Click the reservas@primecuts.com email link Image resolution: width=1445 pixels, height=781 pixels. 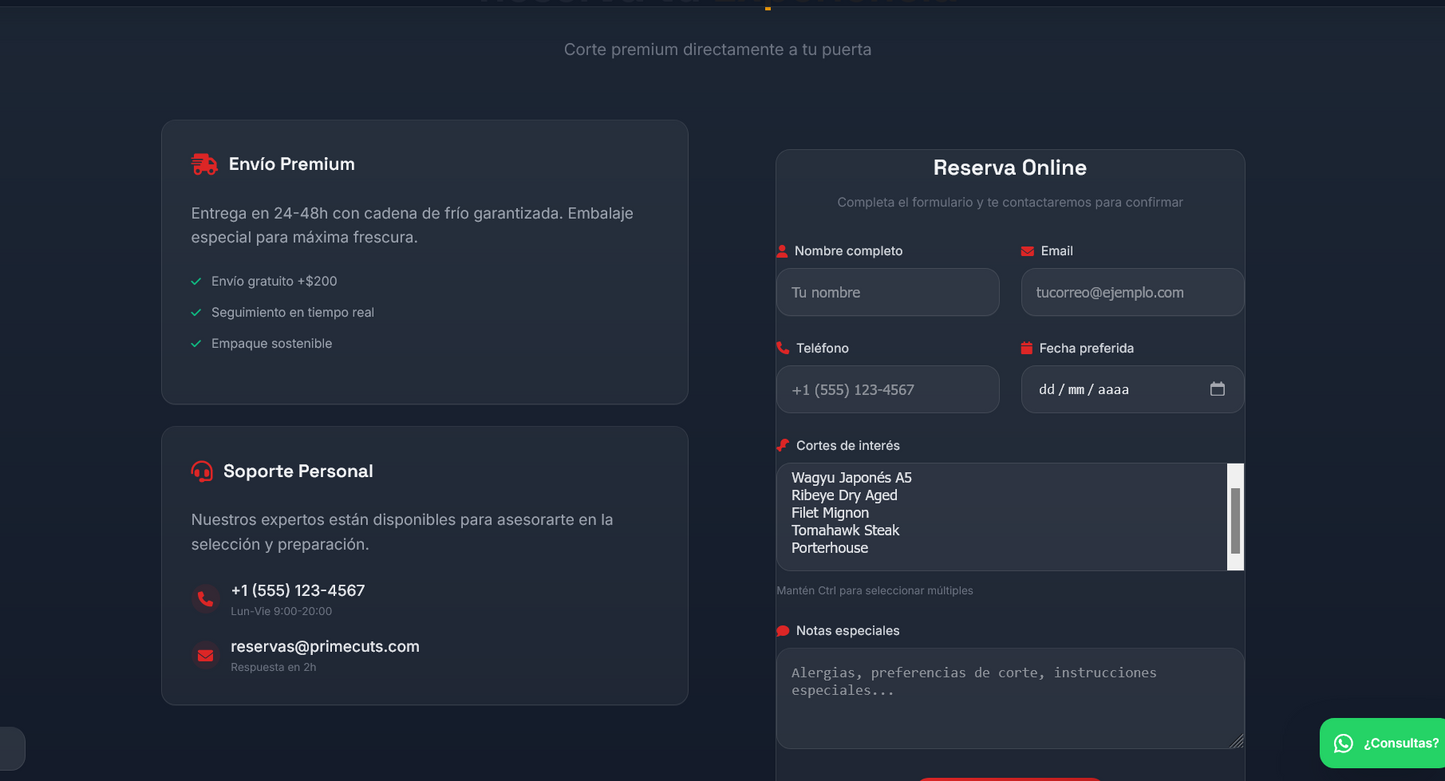tap(325, 646)
